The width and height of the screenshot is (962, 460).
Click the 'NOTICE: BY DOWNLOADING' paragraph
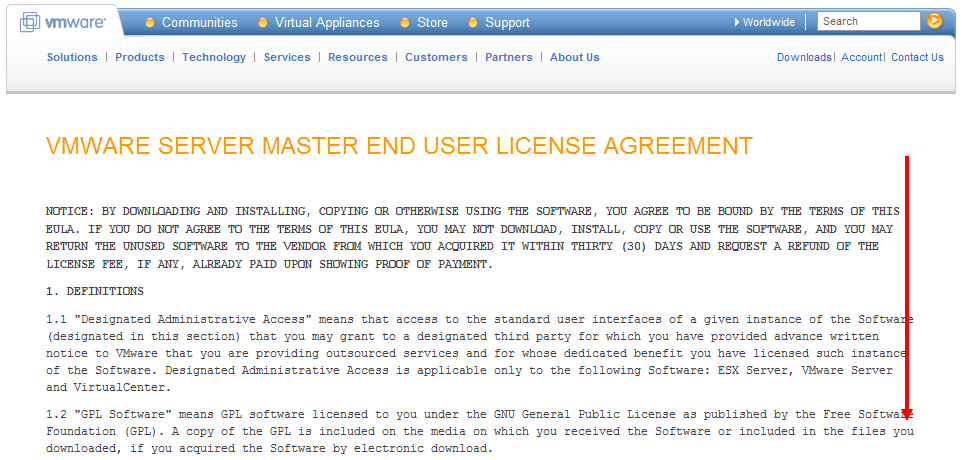pos(473,238)
